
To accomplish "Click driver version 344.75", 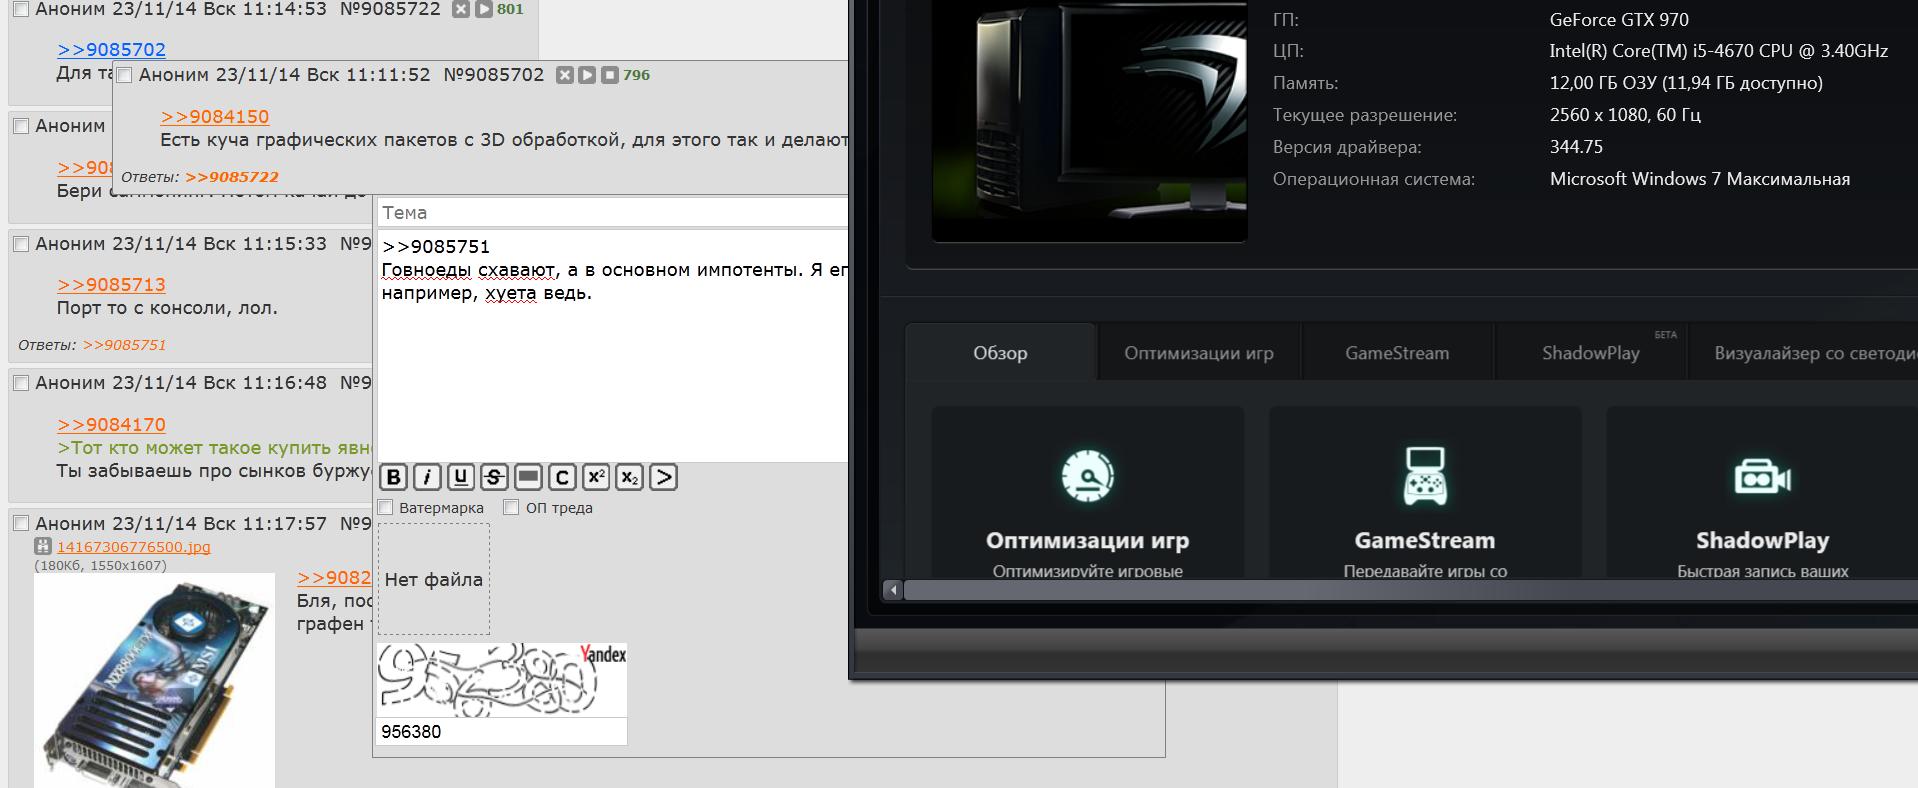I will coord(1576,147).
